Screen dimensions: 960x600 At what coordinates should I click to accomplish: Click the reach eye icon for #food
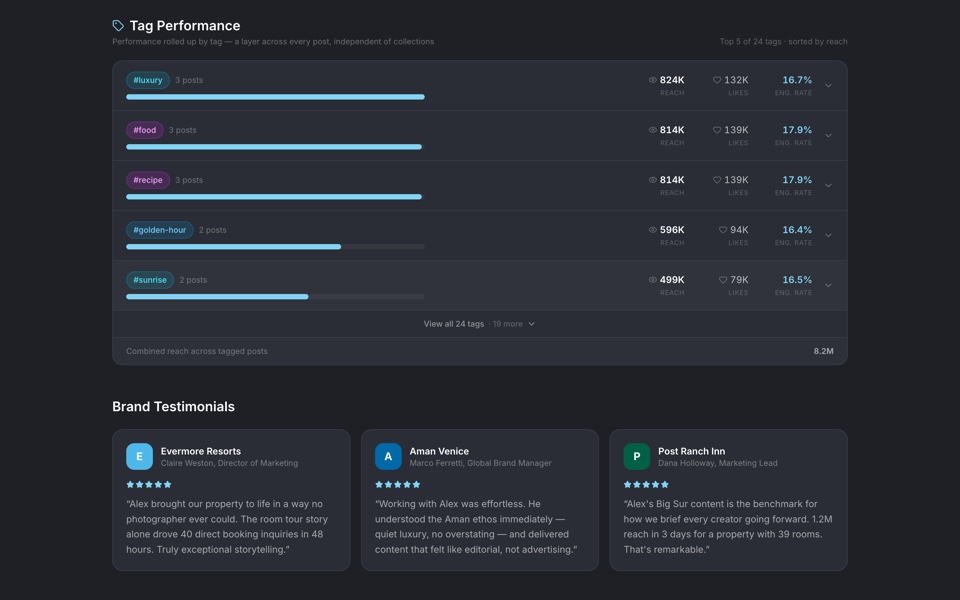(653, 130)
